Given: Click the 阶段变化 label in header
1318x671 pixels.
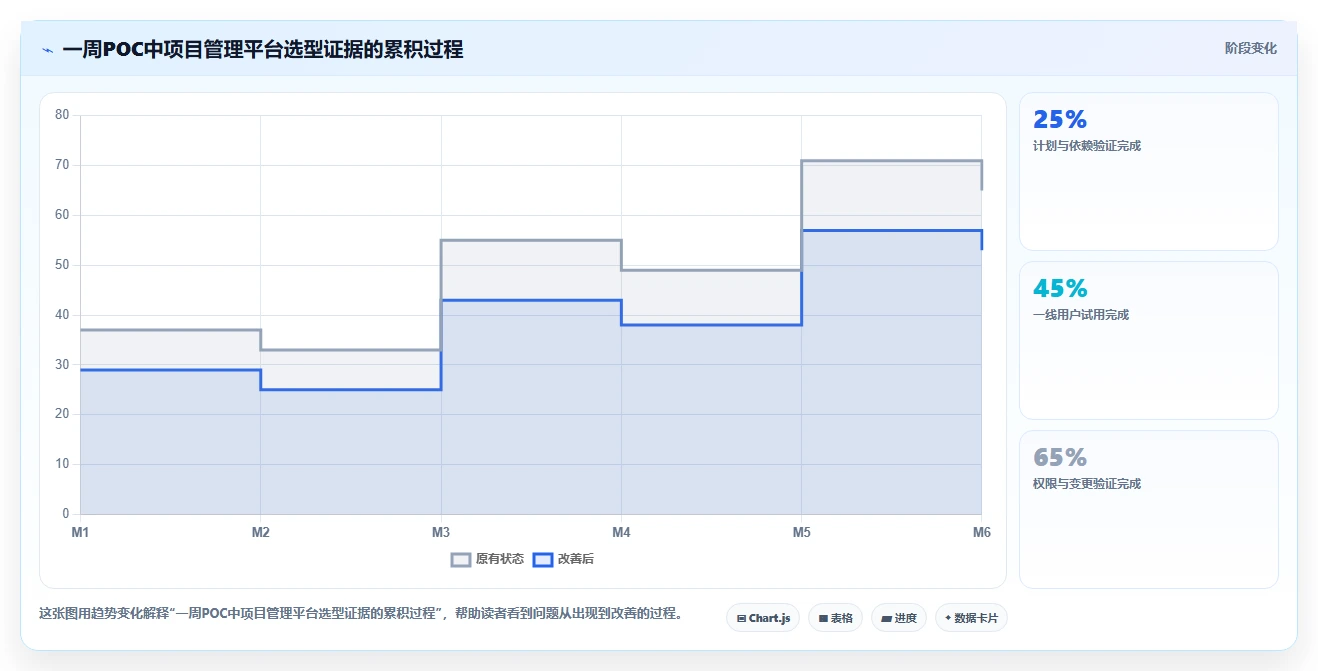Looking at the screenshot, I should point(1250,48).
